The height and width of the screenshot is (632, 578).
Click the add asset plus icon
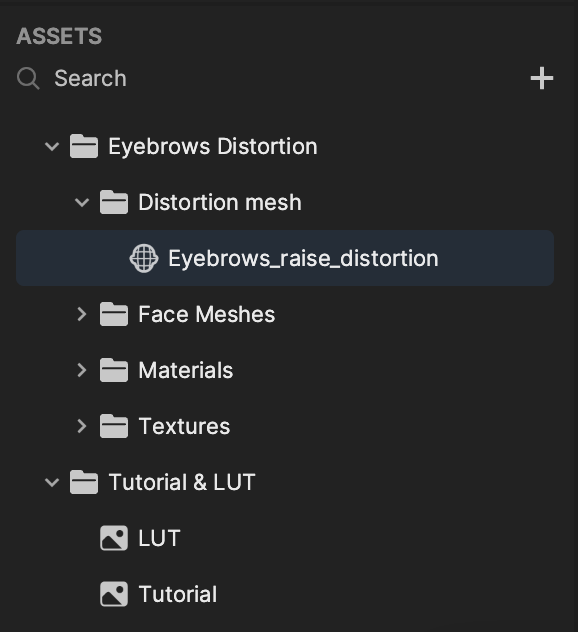[x=542, y=78]
